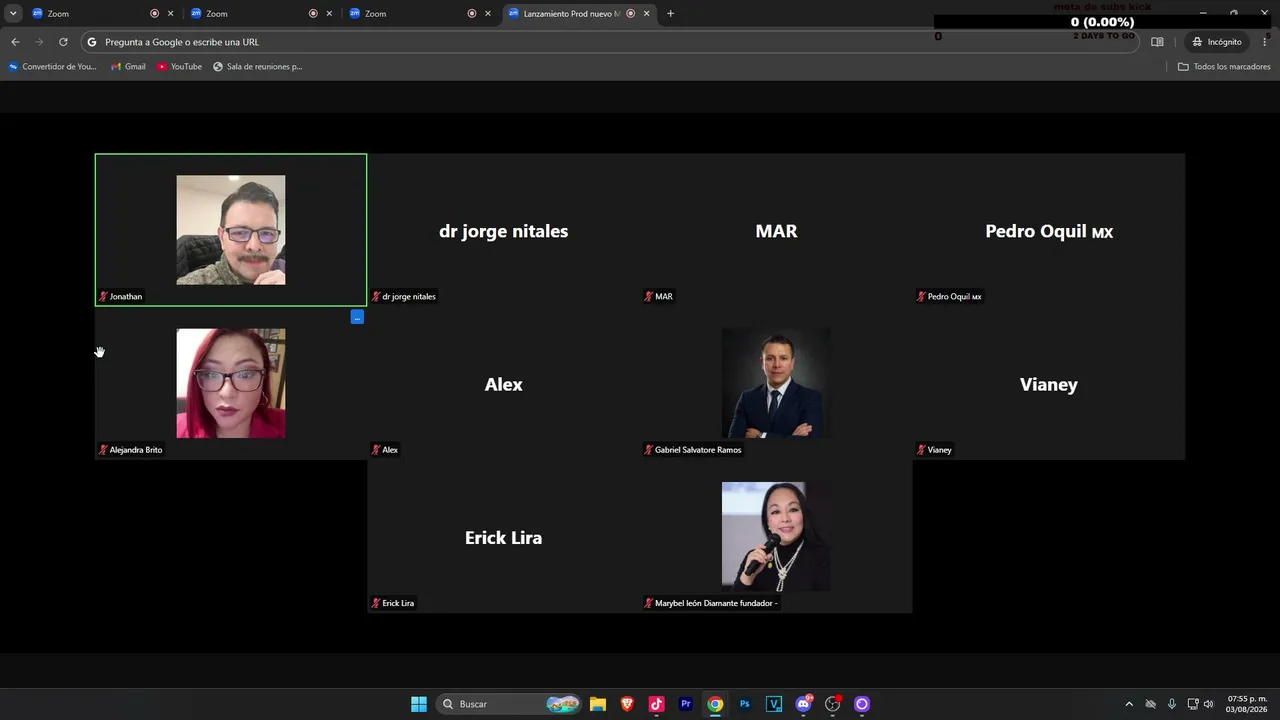The width and height of the screenshot is (1280, 720).
Task: Open the YouTube bookmark
Action: point(179,67)
